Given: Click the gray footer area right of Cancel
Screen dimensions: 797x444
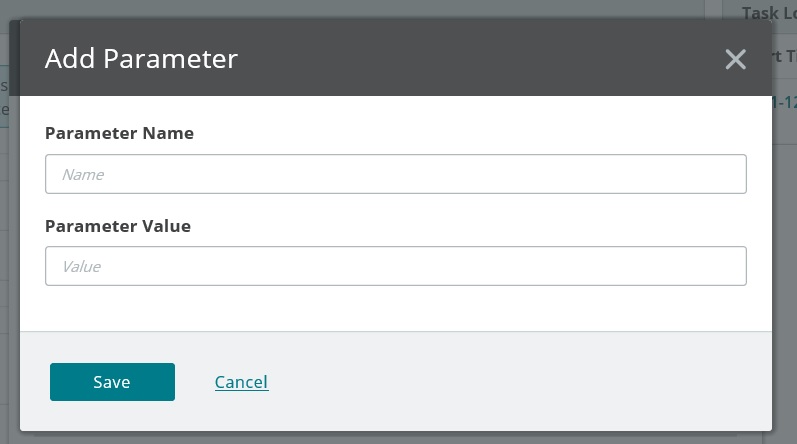Looking at the screenshot, I should pyautogui.click(x=520, y=382).
